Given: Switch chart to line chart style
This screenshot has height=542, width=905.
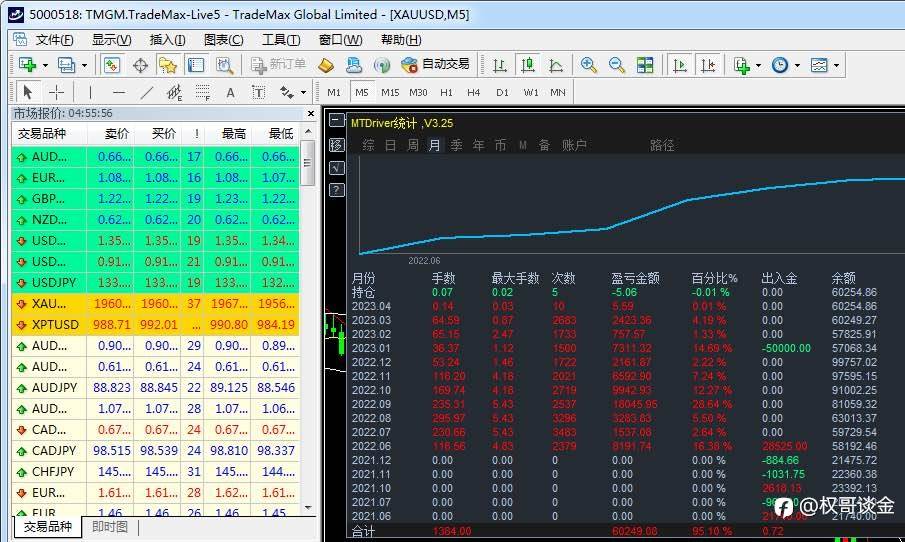Looking at the screenshot, I should [556, 65].
